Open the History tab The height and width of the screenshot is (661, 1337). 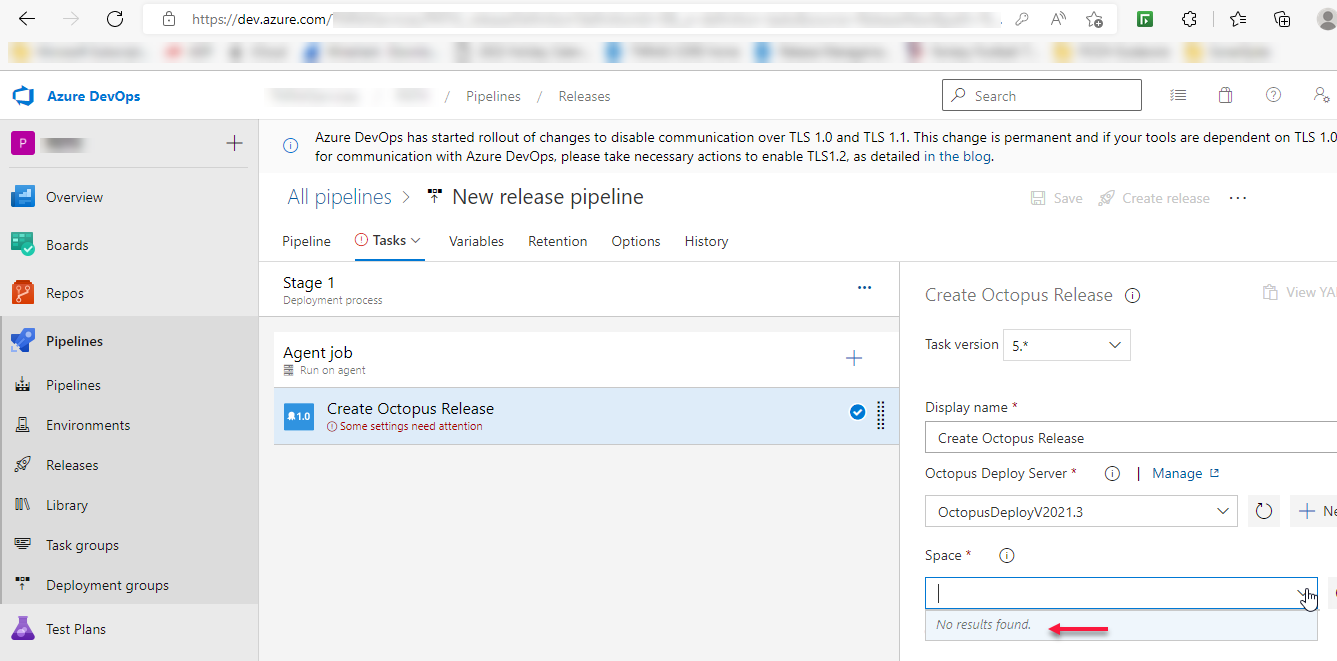pos(706,241)
